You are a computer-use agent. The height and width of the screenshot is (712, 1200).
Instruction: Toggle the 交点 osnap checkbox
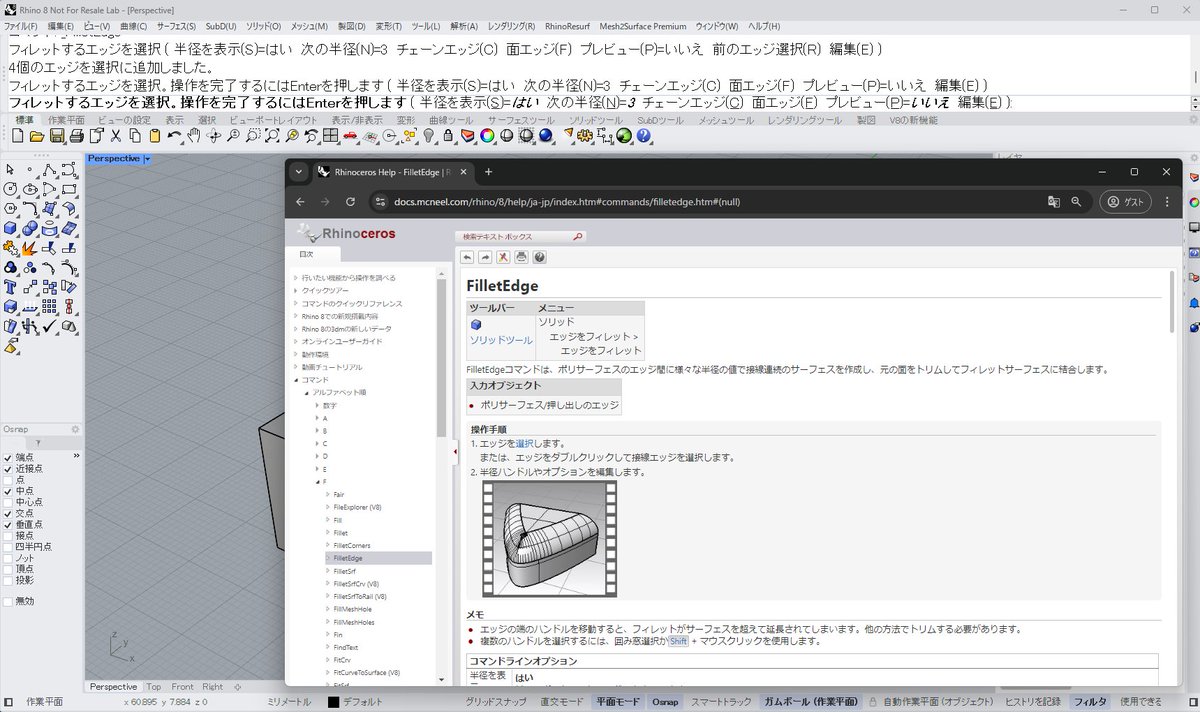[x=8, y=513]
